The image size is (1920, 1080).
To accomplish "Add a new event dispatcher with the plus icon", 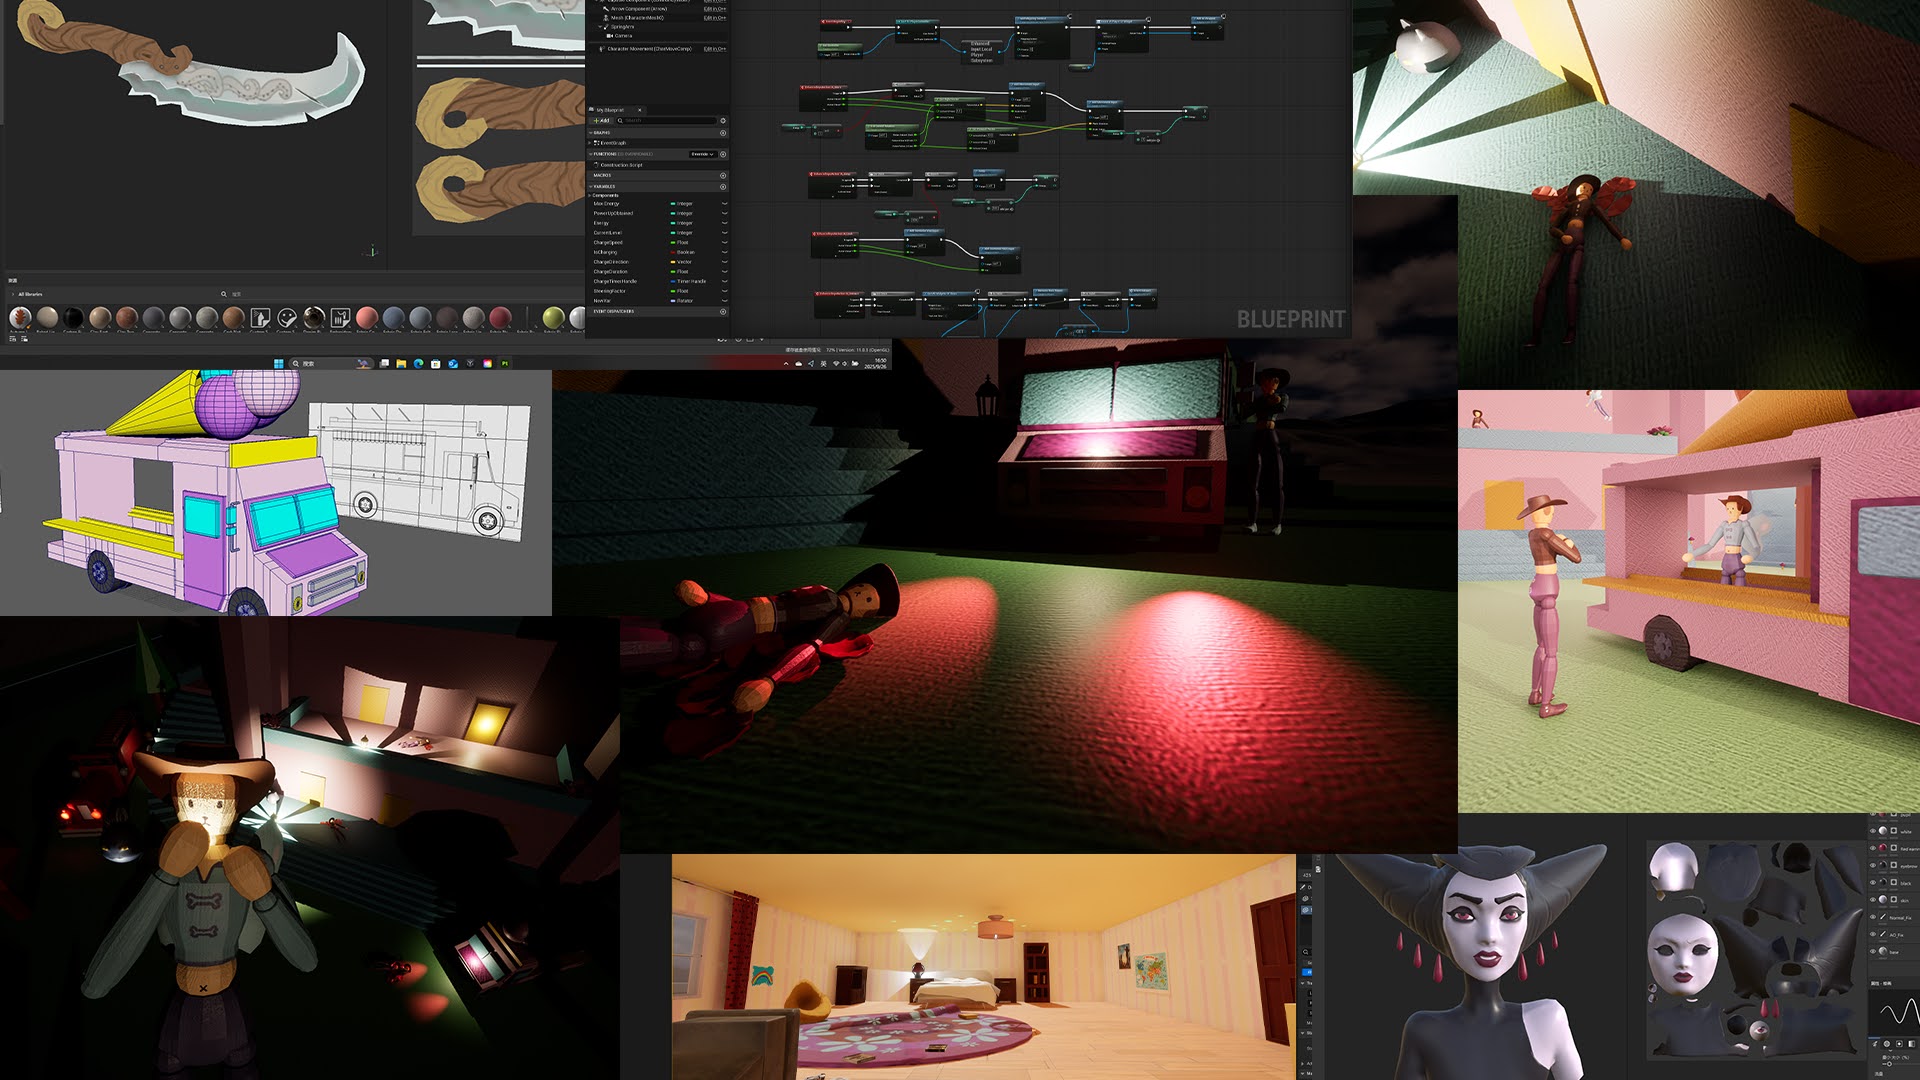I will (723, 311).
